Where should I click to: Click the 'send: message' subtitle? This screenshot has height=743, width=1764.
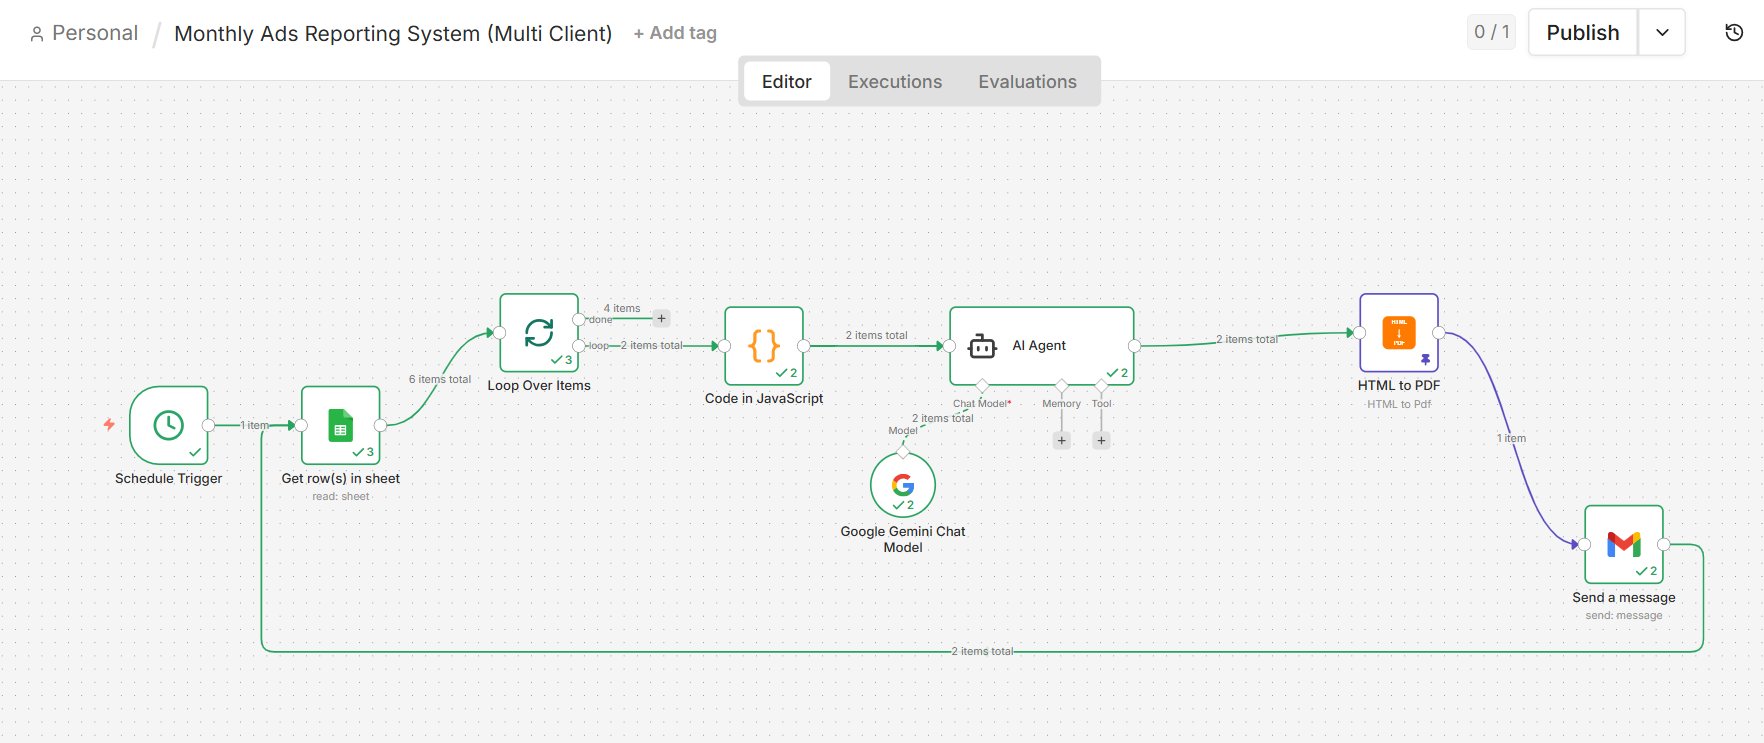pos(1624,615)
